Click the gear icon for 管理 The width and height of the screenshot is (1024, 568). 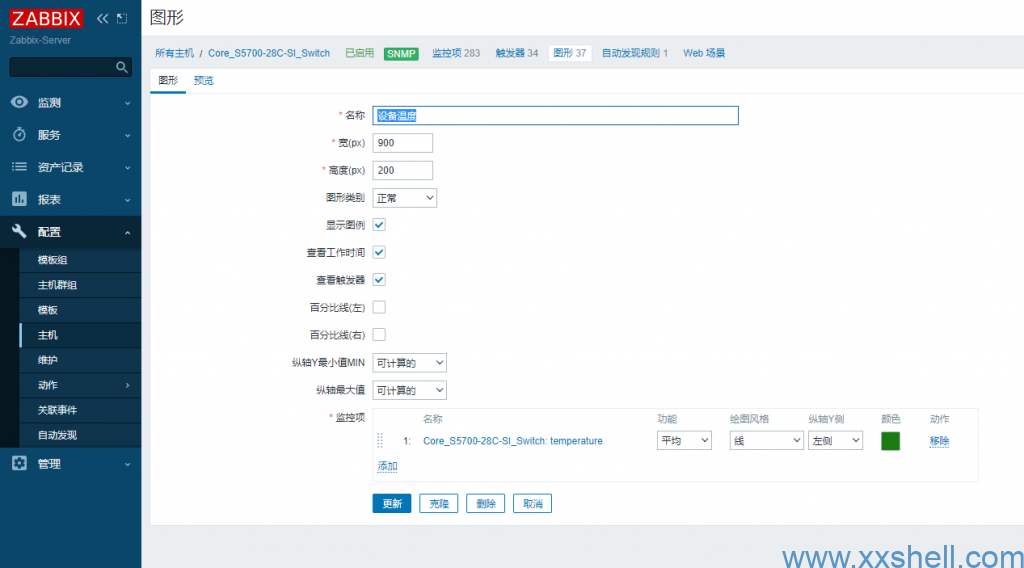[19, 464]
